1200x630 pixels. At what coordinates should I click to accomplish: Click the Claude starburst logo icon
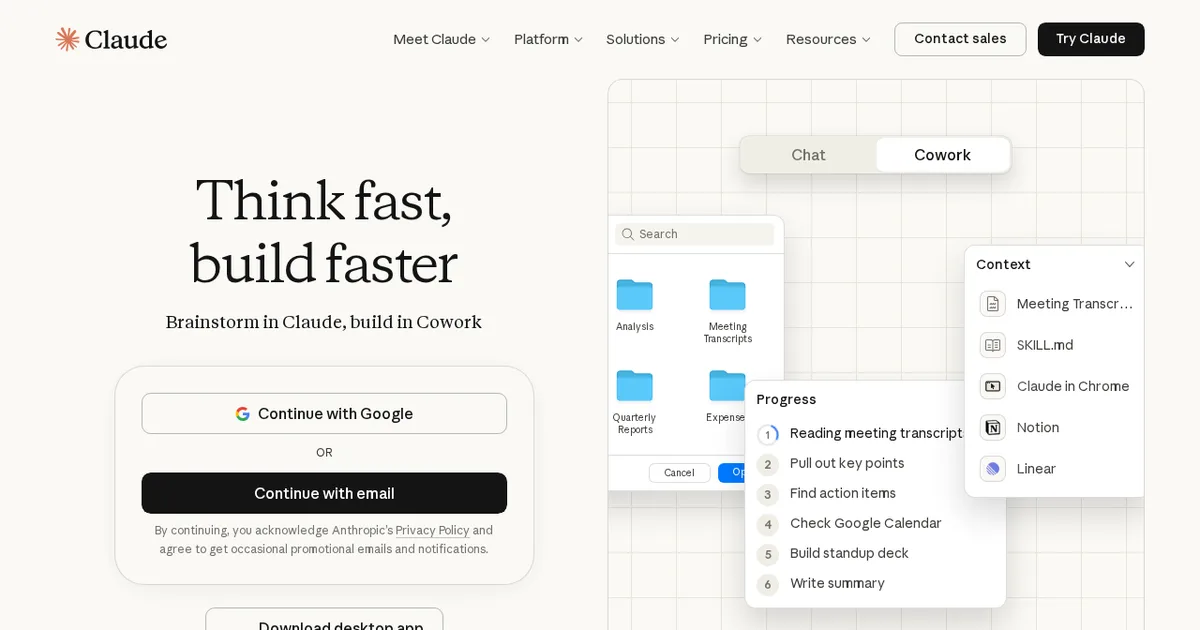pyautogui.click(x=67, y=39)
